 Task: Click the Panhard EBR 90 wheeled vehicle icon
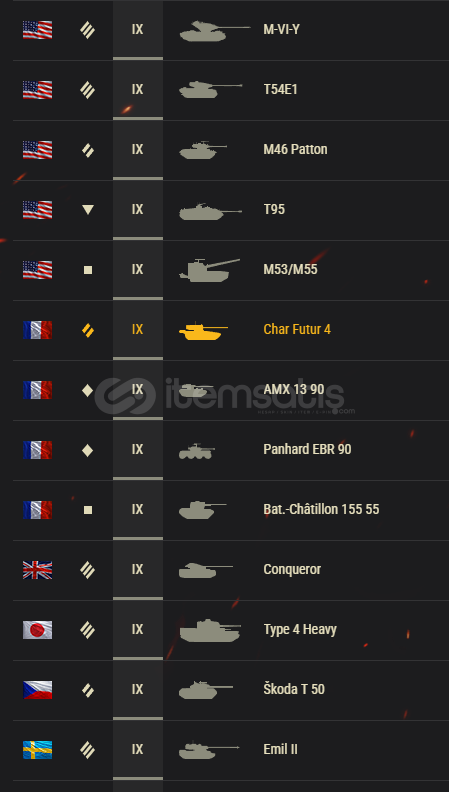point(196,451)
